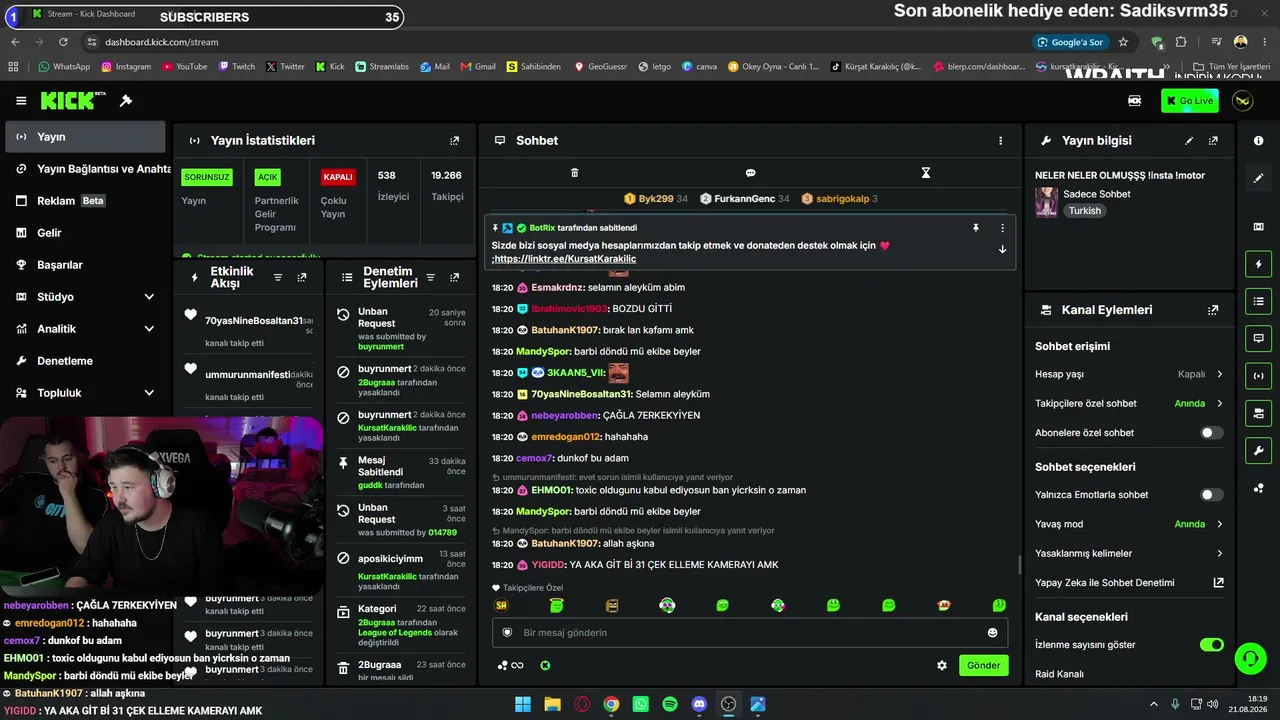
Task: Expand the pinned message with down arrow
Action: point(1002,250)
